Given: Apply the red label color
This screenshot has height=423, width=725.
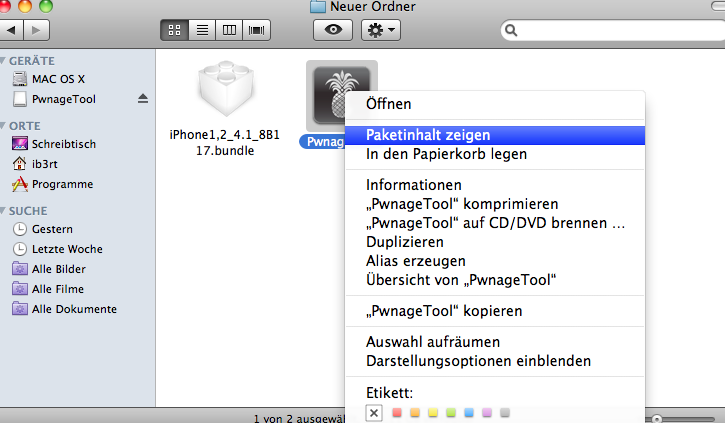Looking at the screenshot, I should click(x=397, y=412).
